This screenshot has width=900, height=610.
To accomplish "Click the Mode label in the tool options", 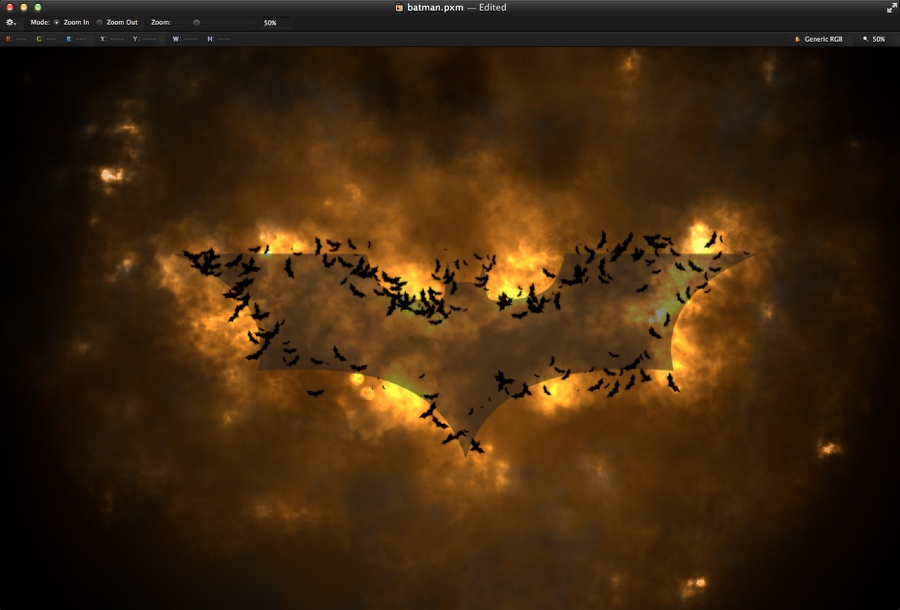I will [x=40, y=22].
